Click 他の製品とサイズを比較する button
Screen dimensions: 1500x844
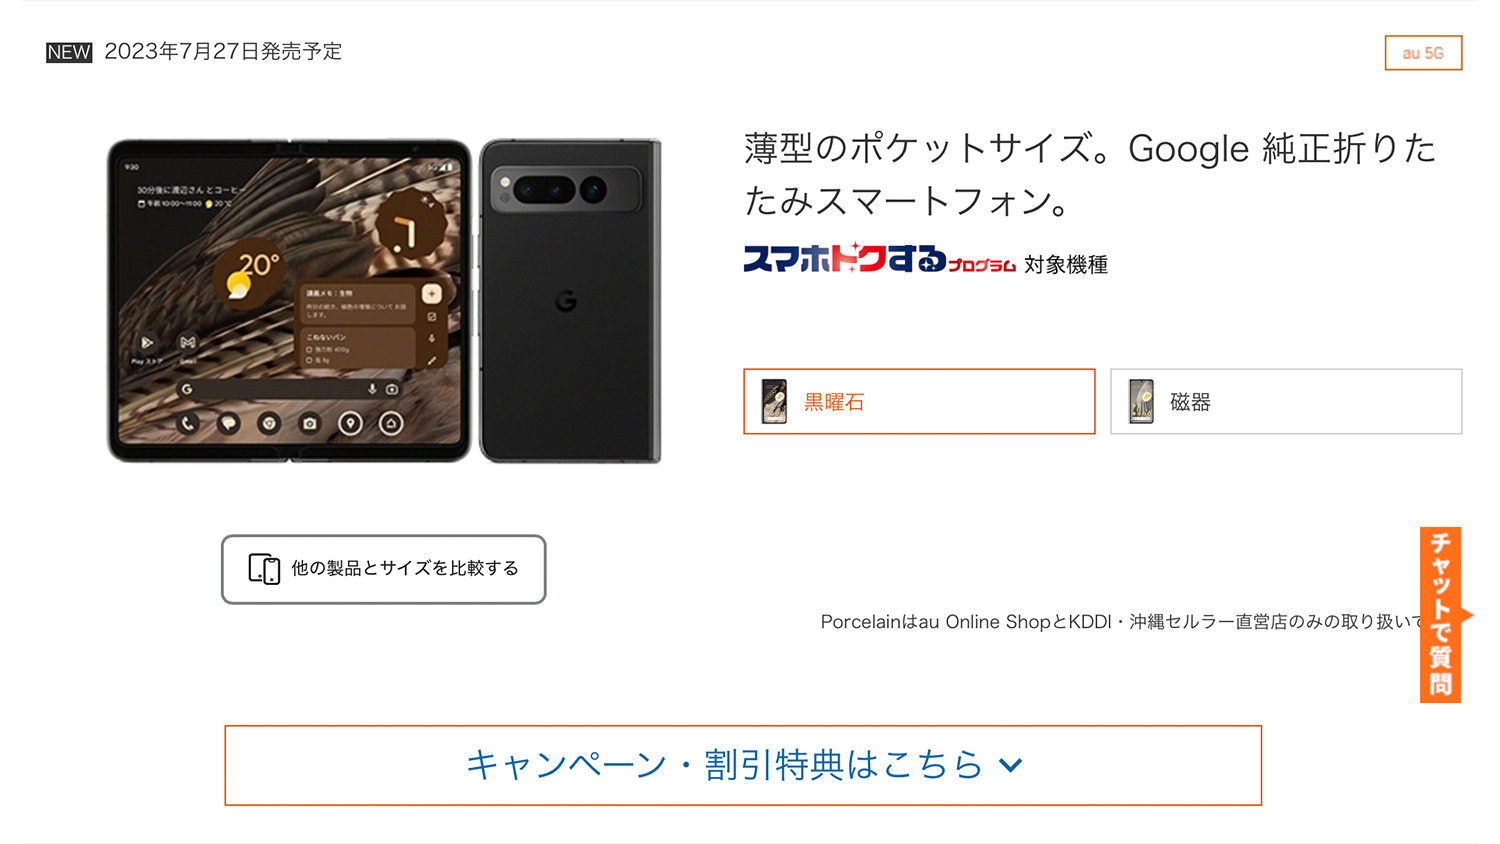(x=384, y=569)
